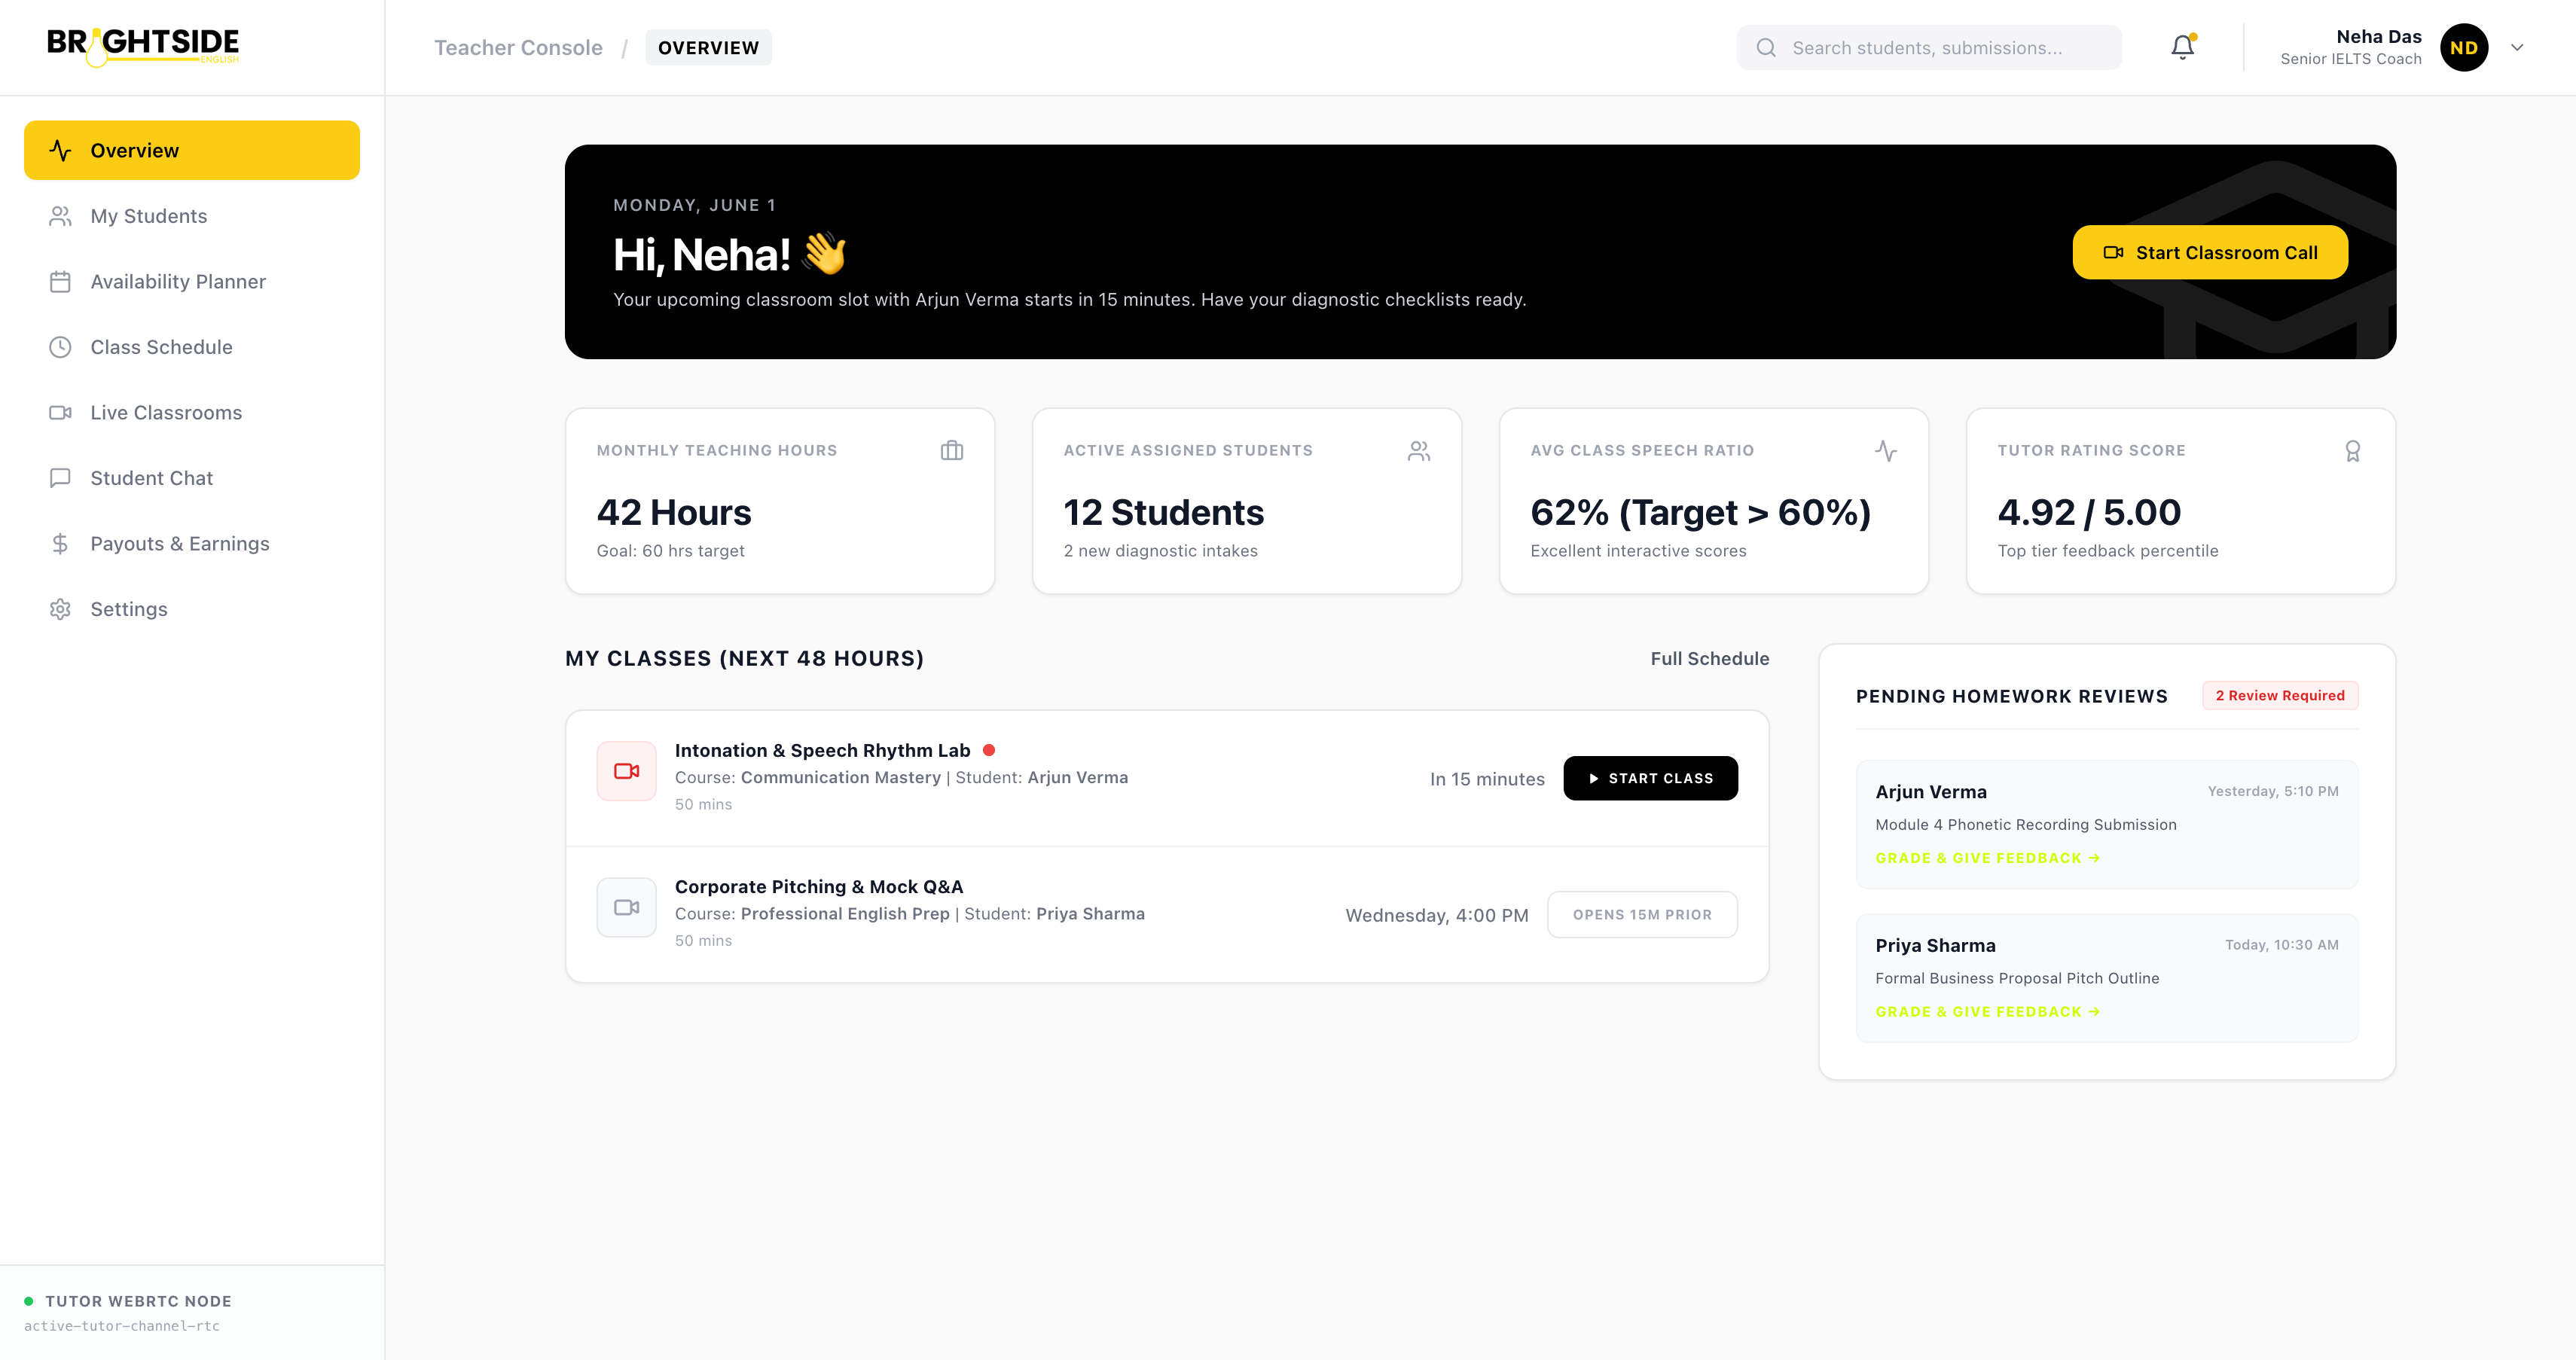
Task: Grade and give feedback on Priya Sharma's submission
Action: coord(1988,1012)
